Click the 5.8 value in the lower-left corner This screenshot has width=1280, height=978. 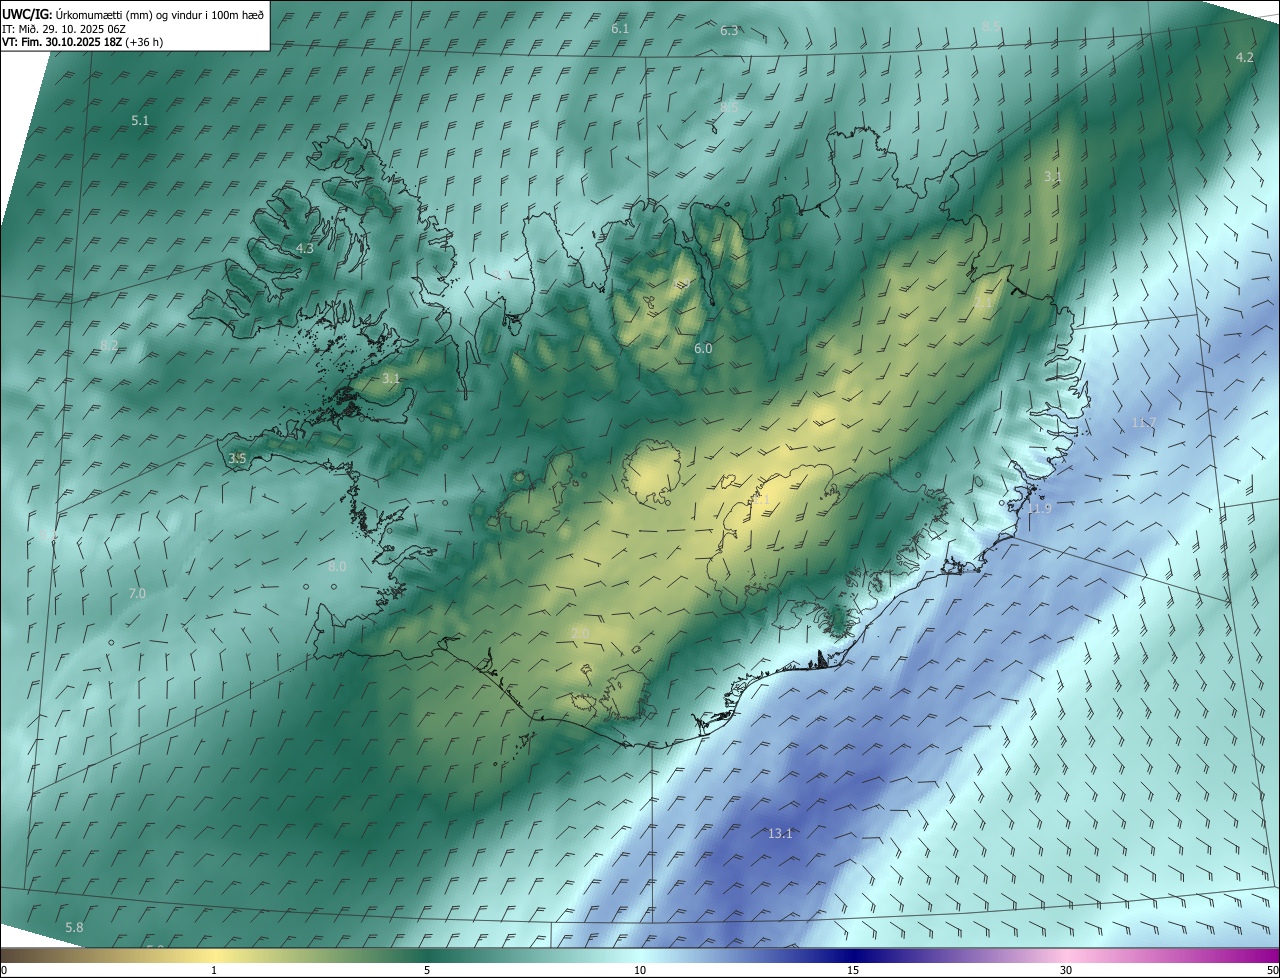point(74,928)
